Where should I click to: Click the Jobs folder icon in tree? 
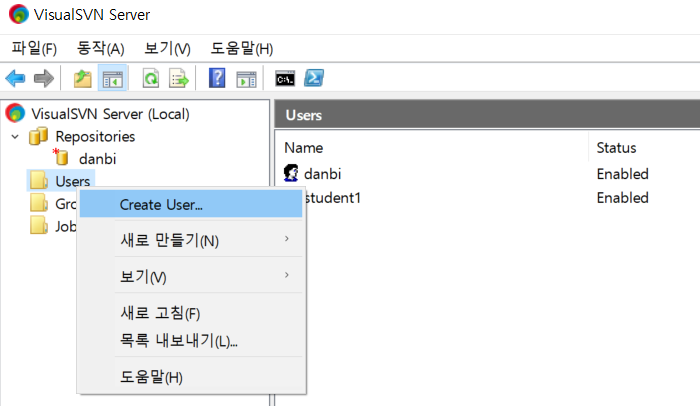point(39,225)
